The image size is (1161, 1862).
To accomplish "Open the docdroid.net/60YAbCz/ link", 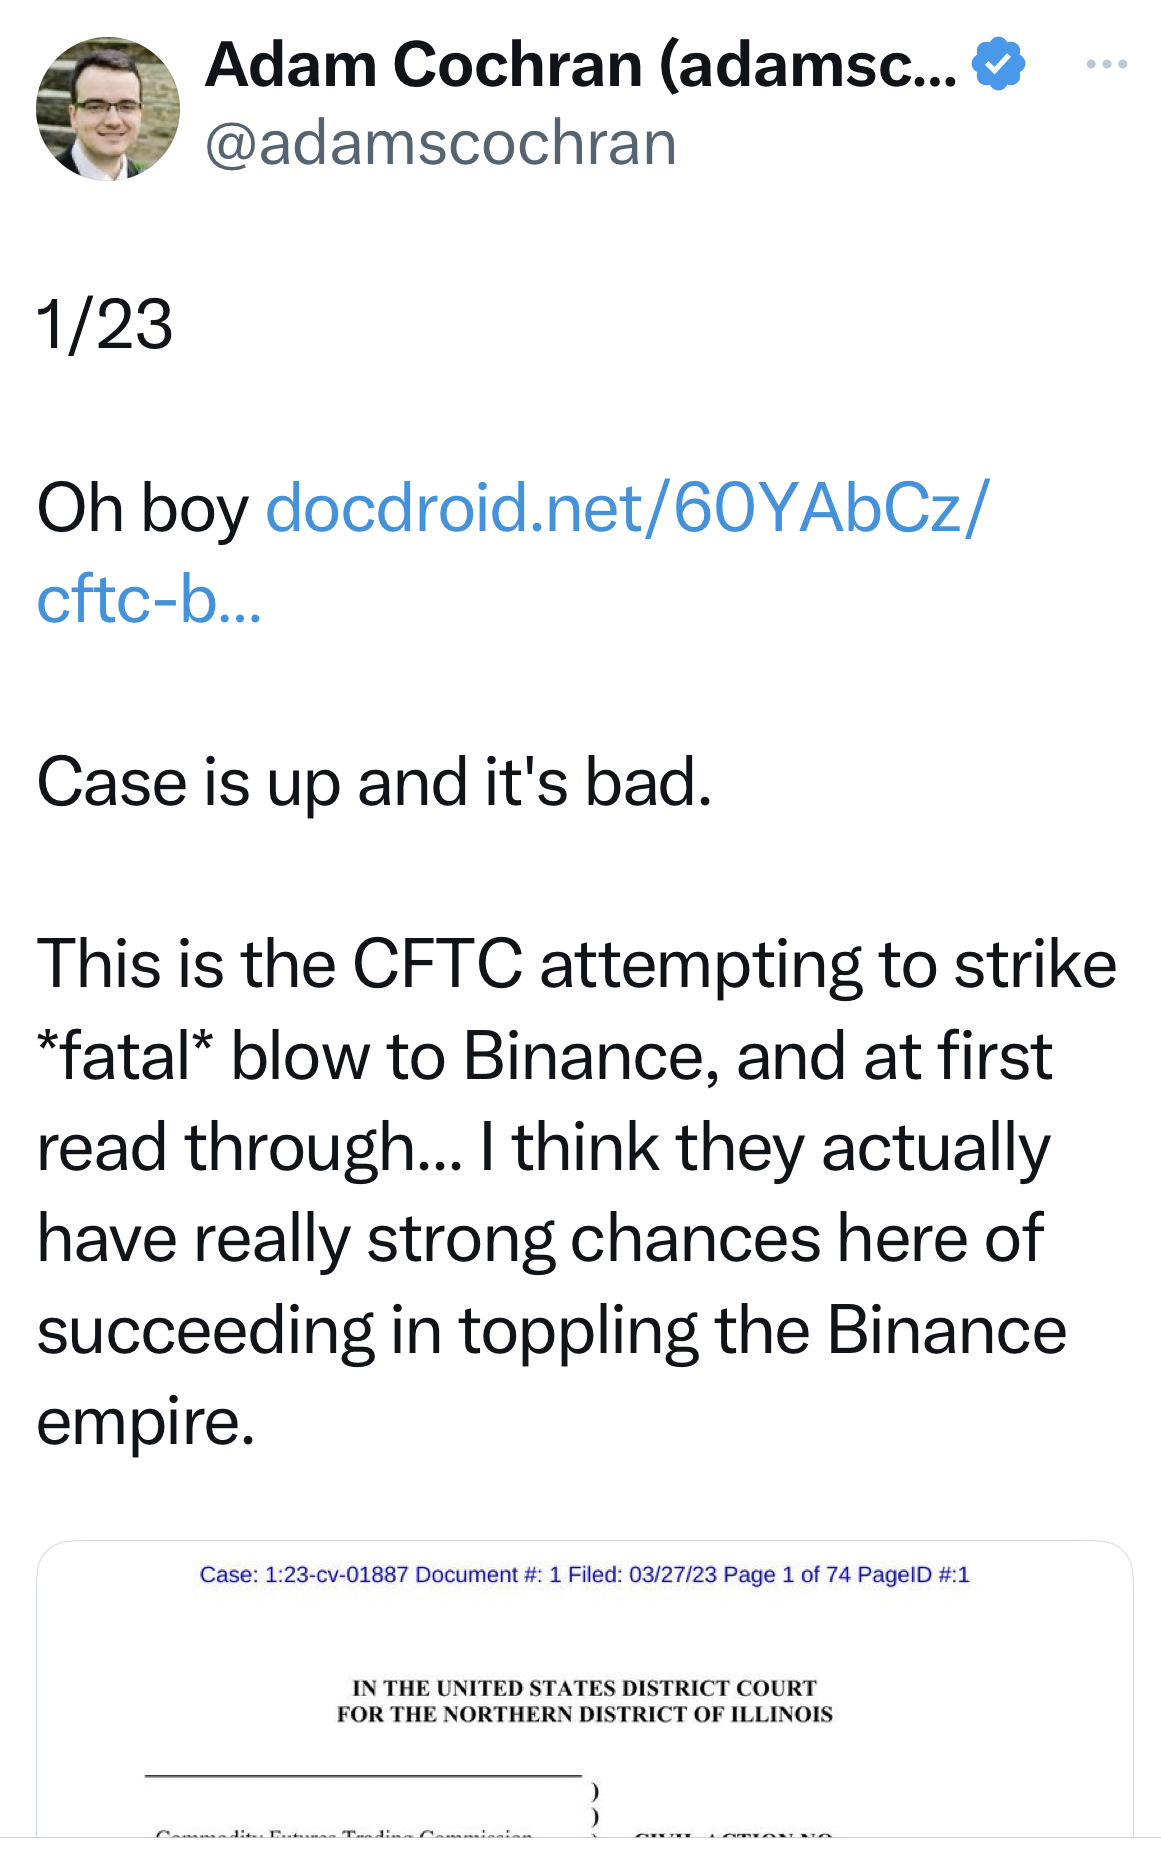I will click(x=627, y=508).
